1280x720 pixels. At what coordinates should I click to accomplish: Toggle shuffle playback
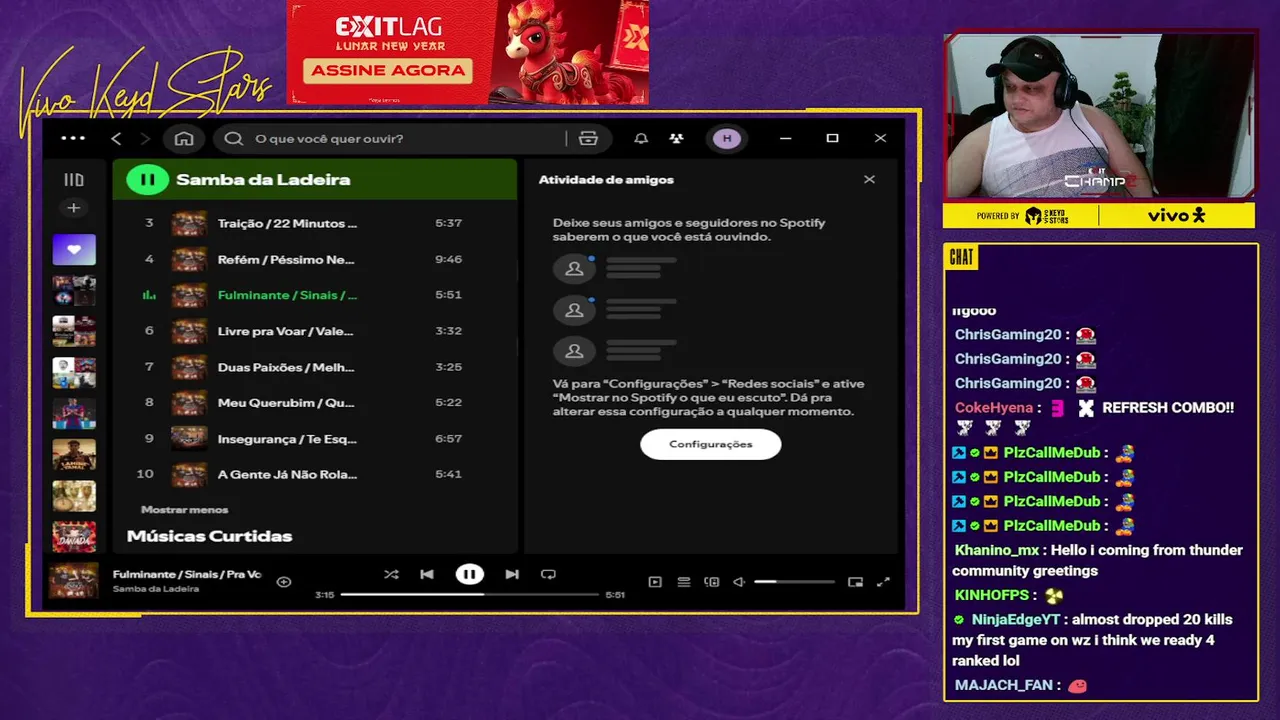click(x=391, y=574)
